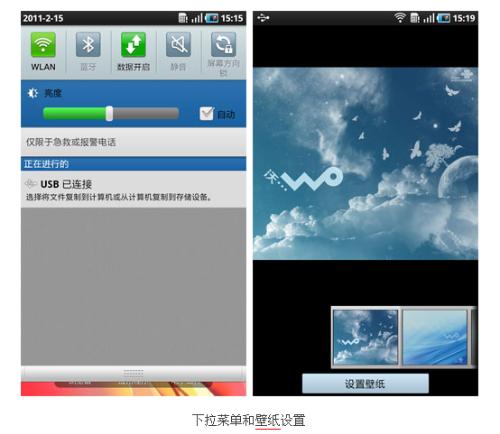This screenshot has height=434, width=500.
Task: Check the 自动 auto brightness checkbox
Action: [206, 114]
